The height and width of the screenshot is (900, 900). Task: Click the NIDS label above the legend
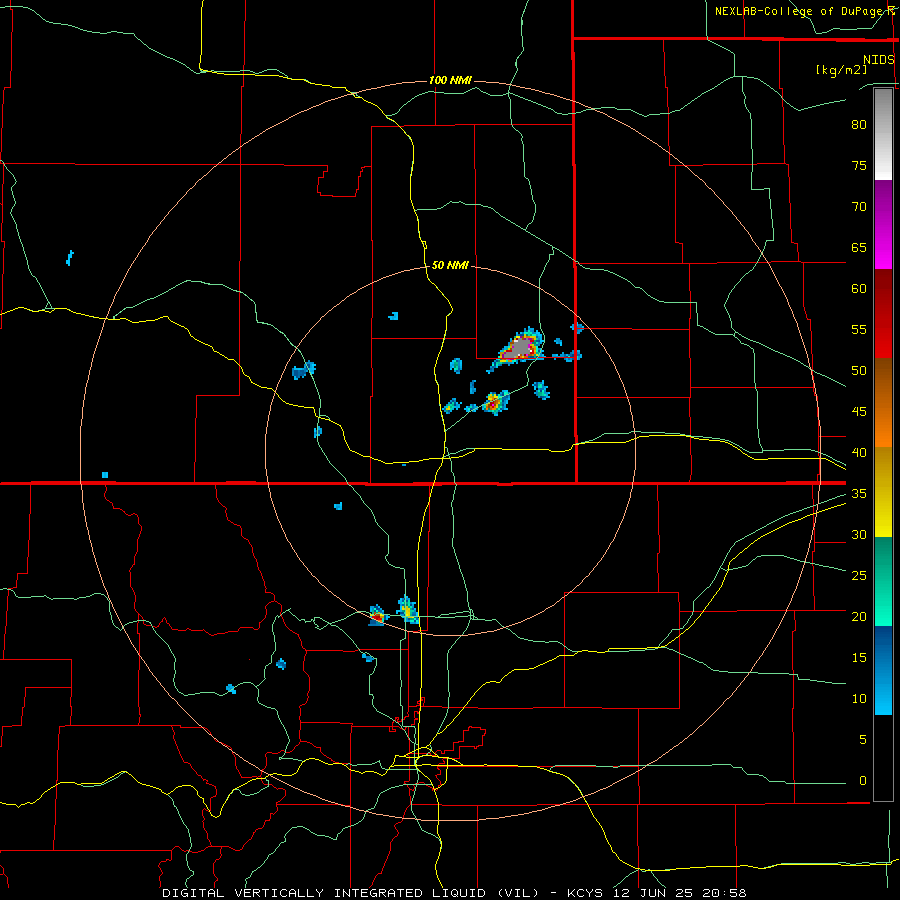pyautogui.click(x=878, y=60)
